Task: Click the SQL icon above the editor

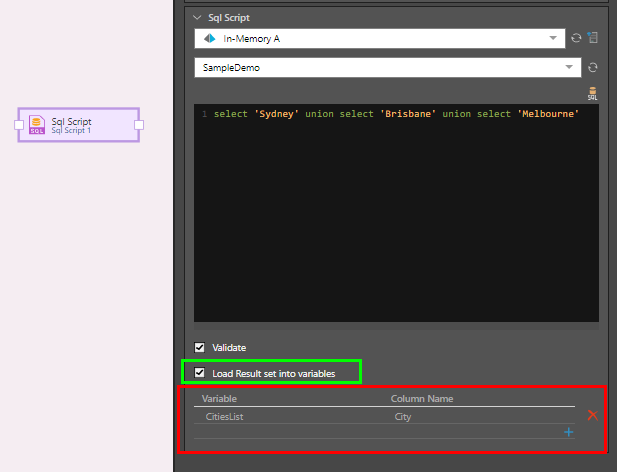Action: pos(592,94)
